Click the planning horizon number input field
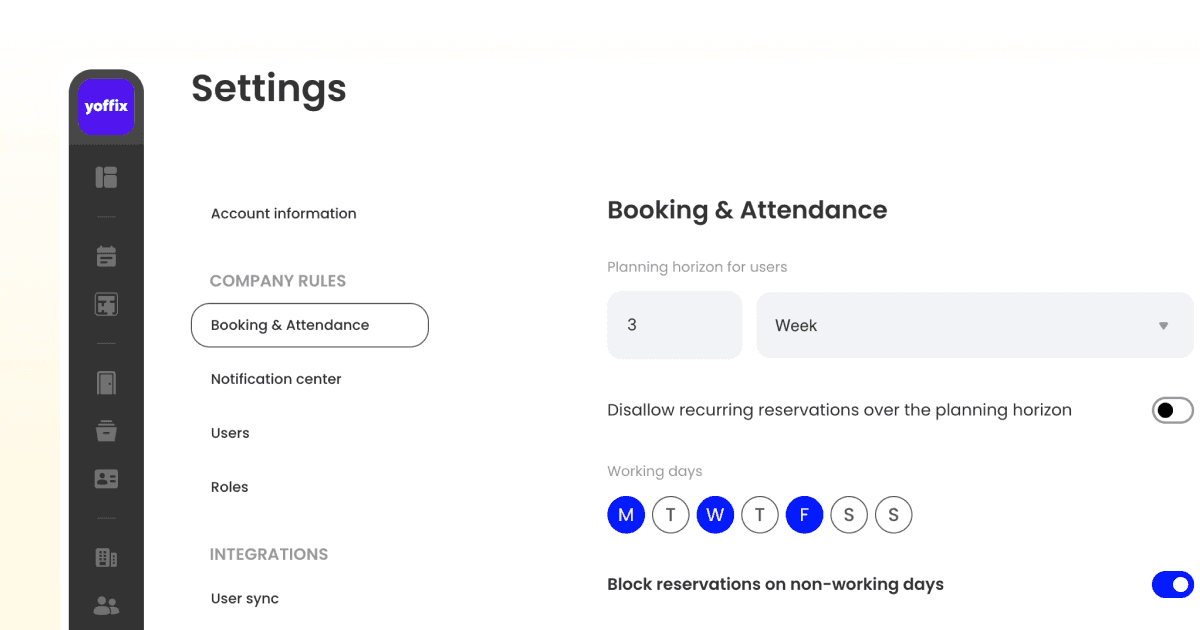1200x630 pixels. [674, 325]
